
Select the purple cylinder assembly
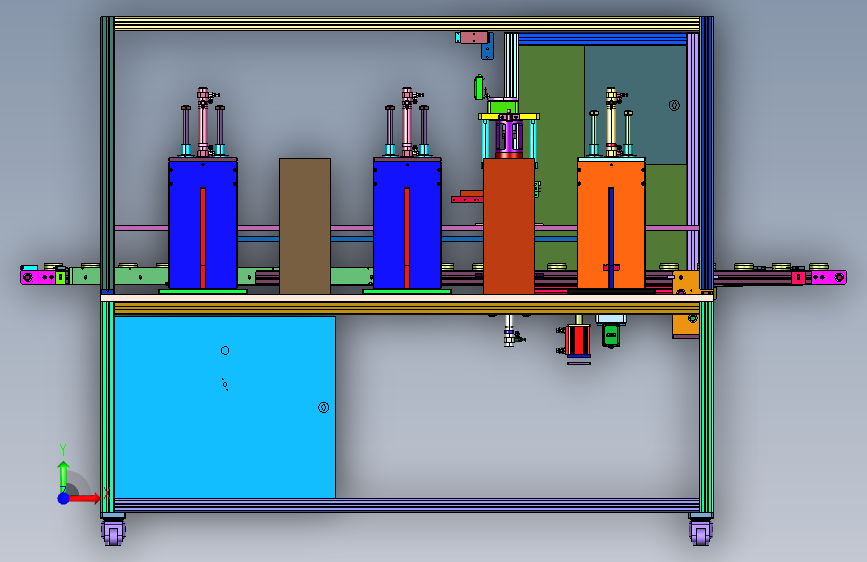pos(509,137)
